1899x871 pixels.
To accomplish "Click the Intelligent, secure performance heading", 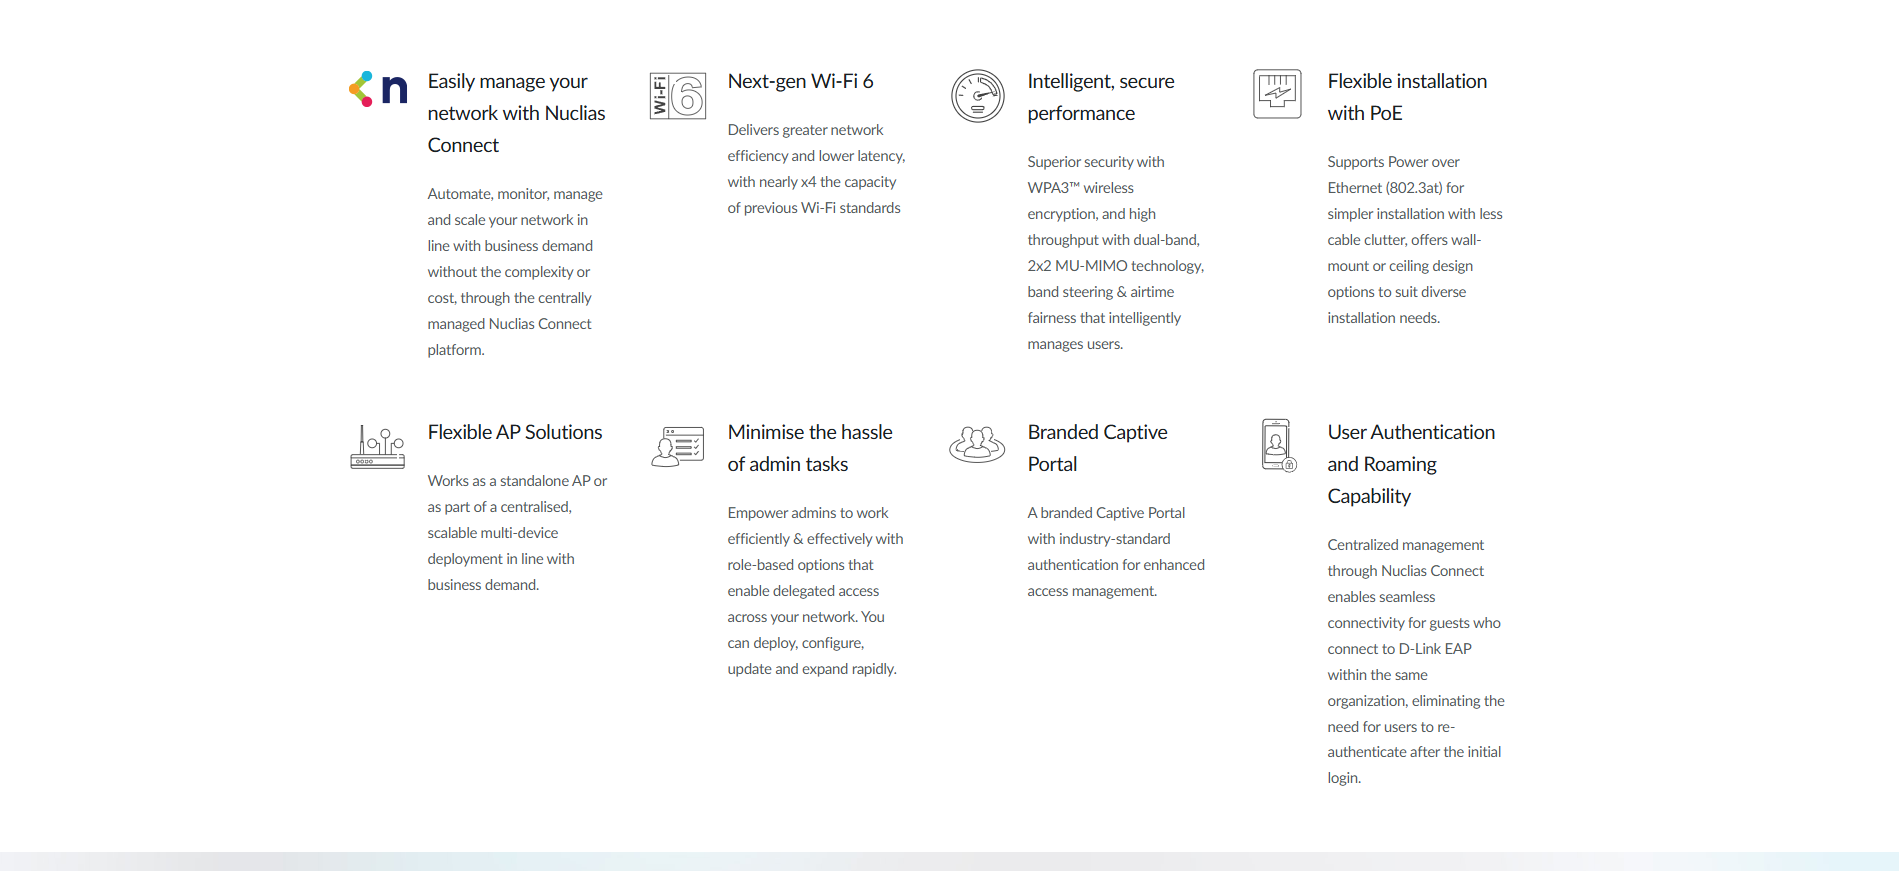I will tap(1100, 97).
